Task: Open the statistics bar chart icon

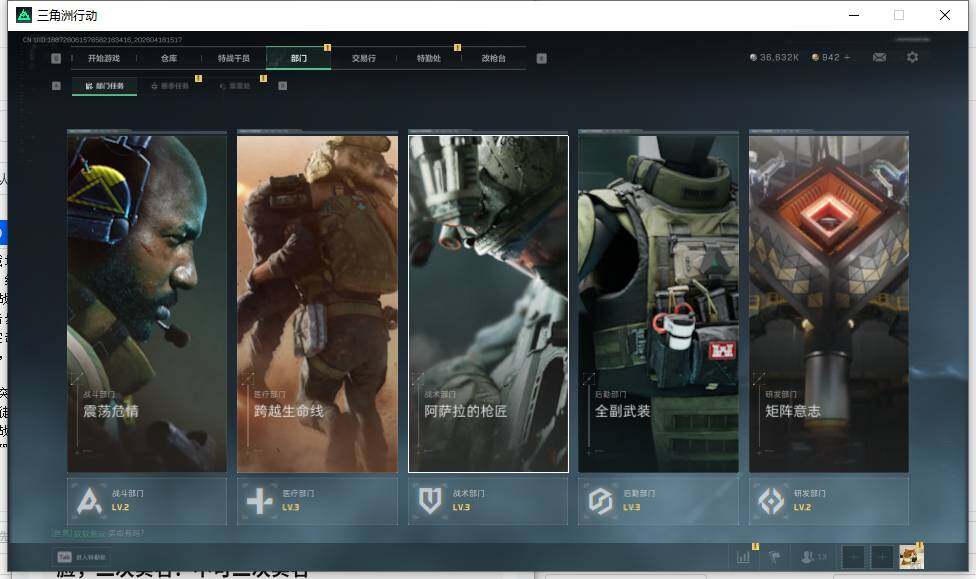Action: pos(743,557)
